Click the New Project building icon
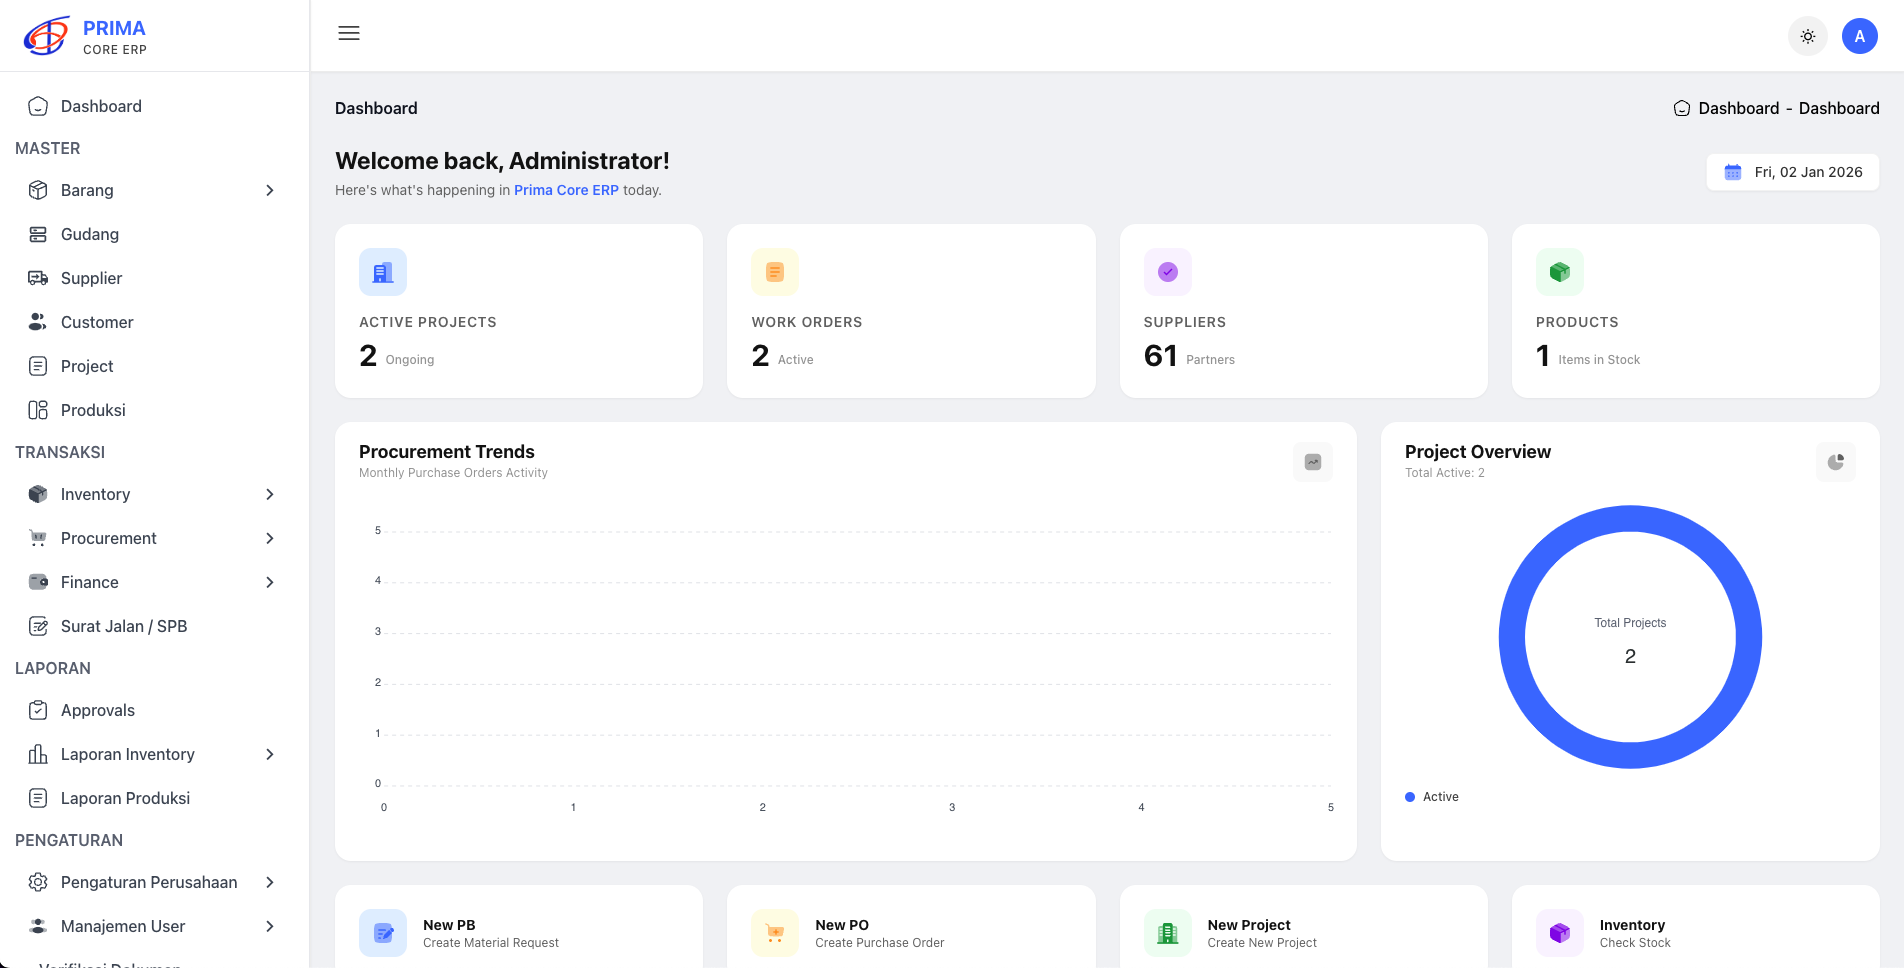Image resolution: width=1904 pixels, height=968 pixels. (x=1168, y=933)
